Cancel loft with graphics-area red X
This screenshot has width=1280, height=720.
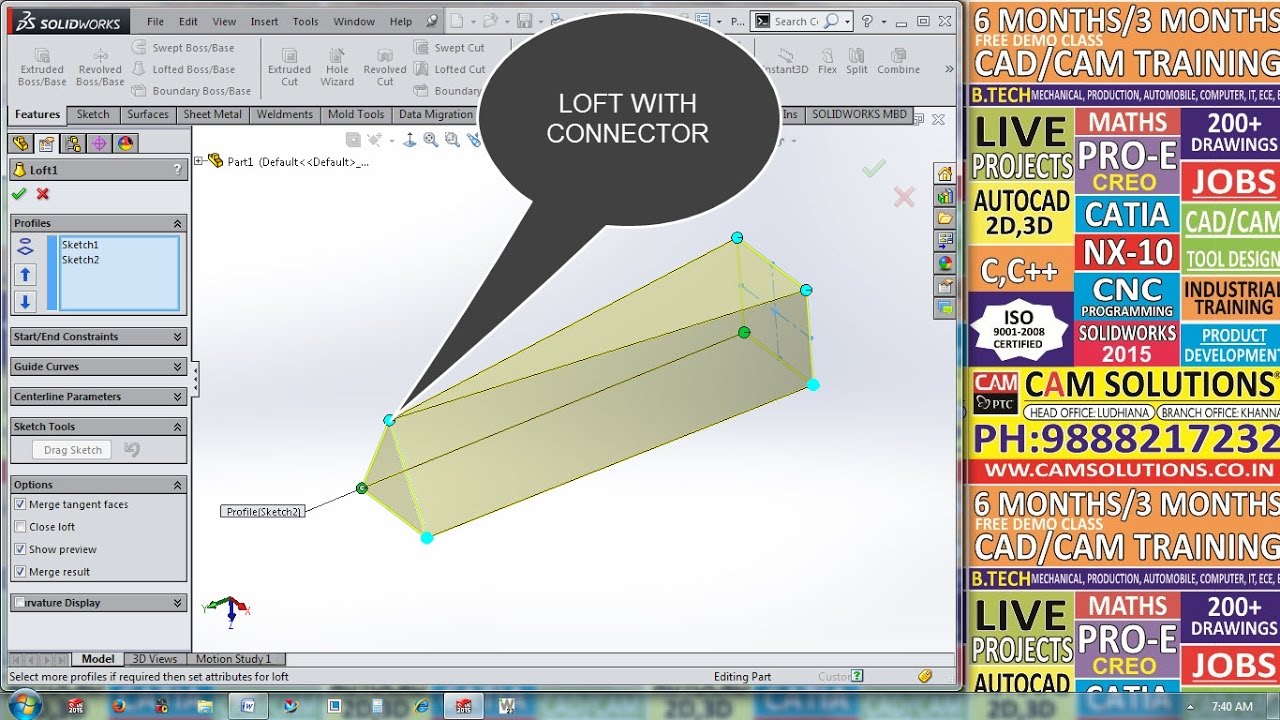coord(904,197)
